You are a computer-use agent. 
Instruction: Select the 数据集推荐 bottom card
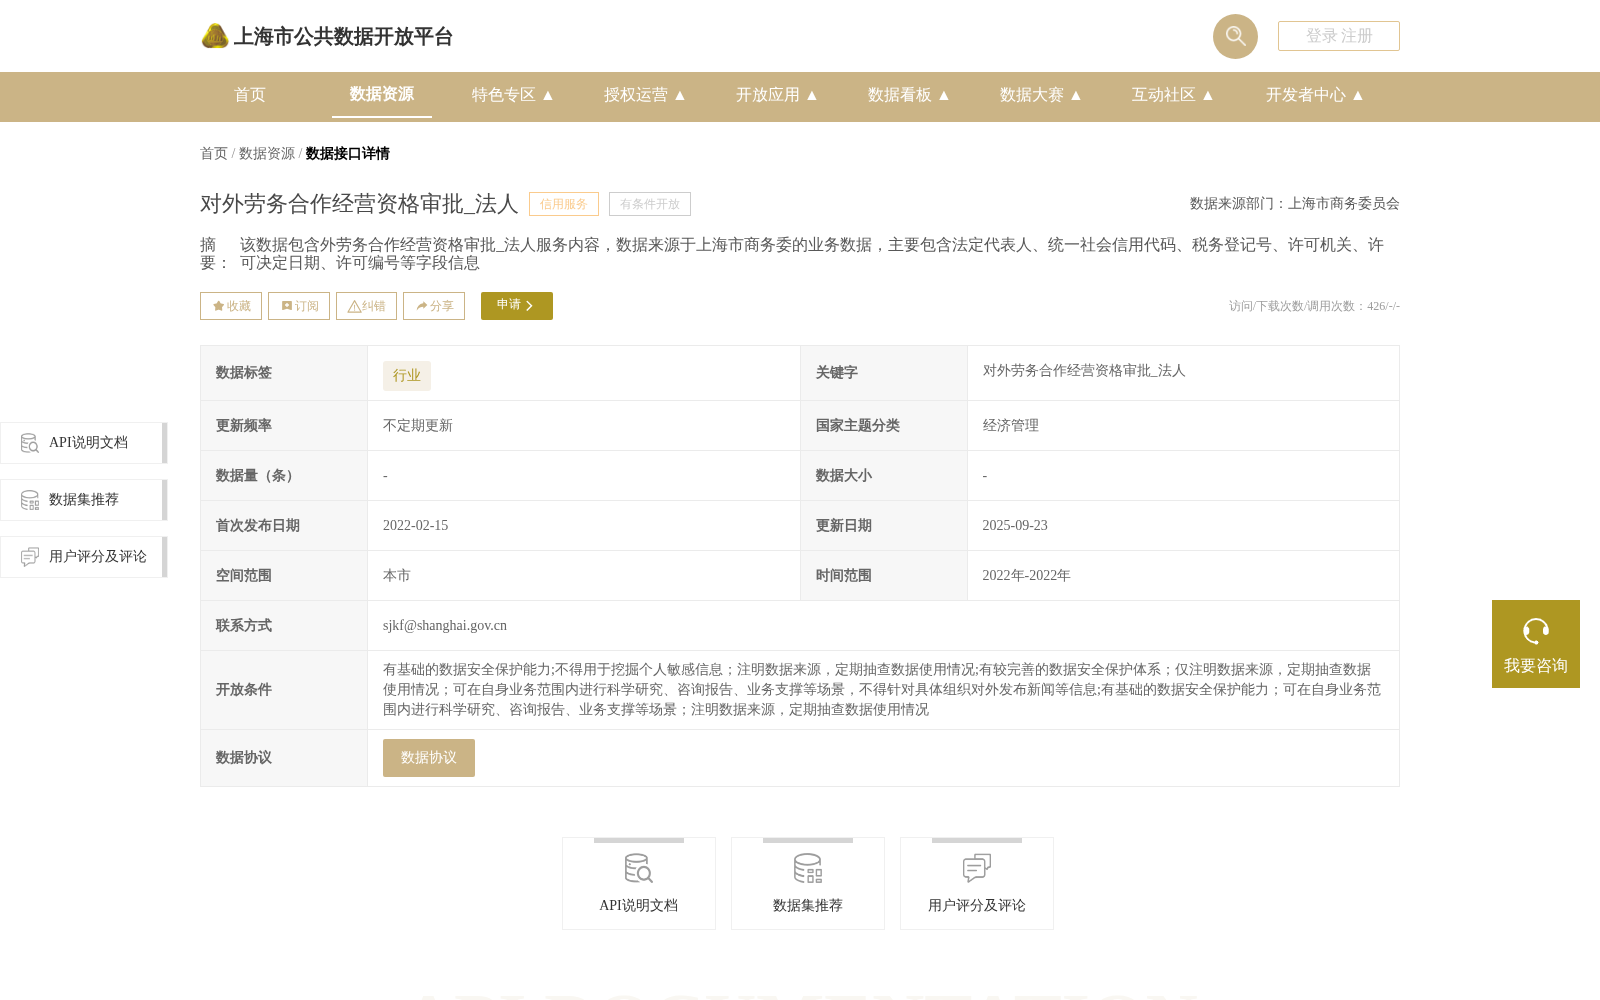coord(808,884)
